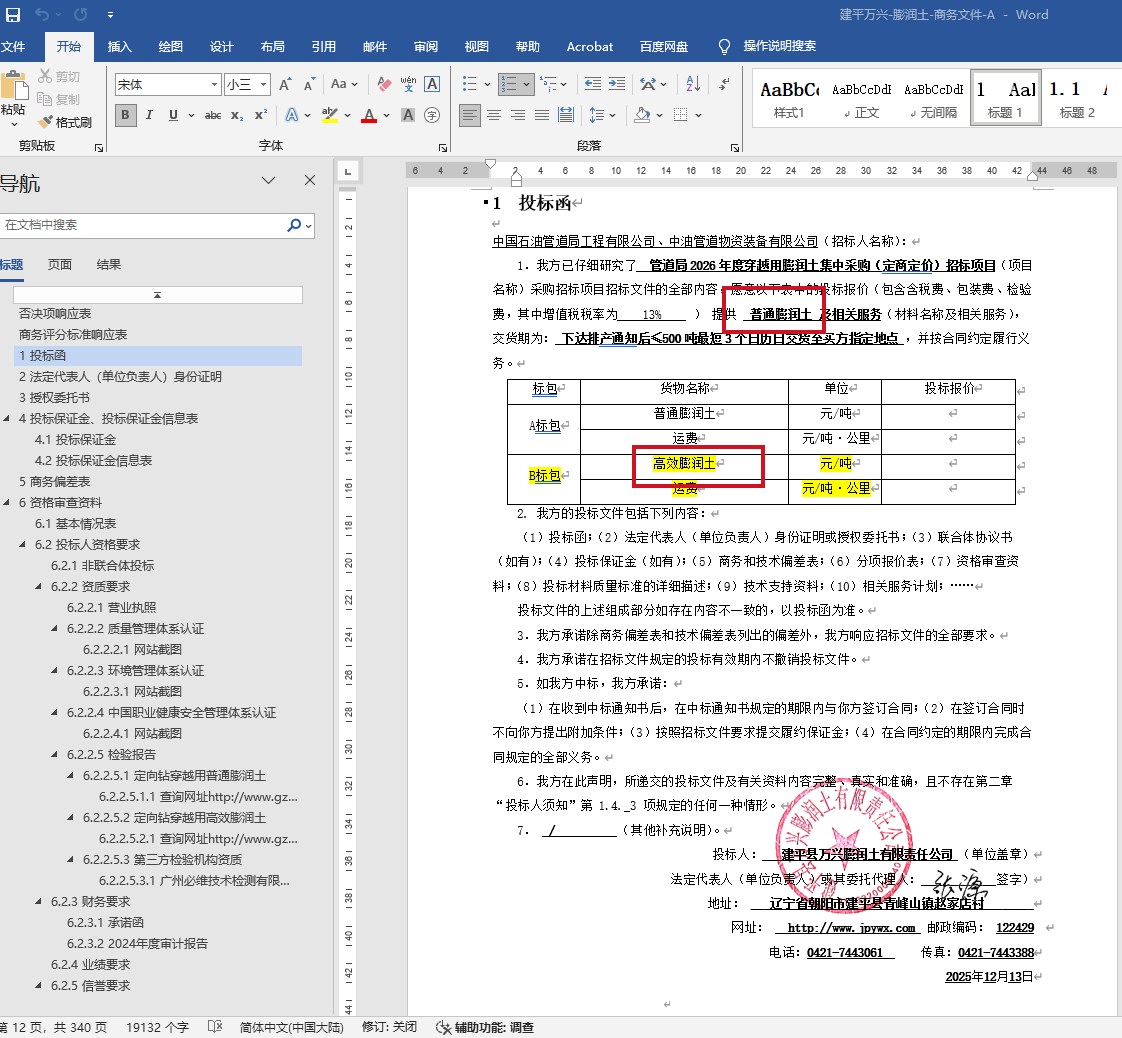Search the document with magnifier icon
The width and height of the screenshot is (1122, 1038).
click(x=293, y=225)
